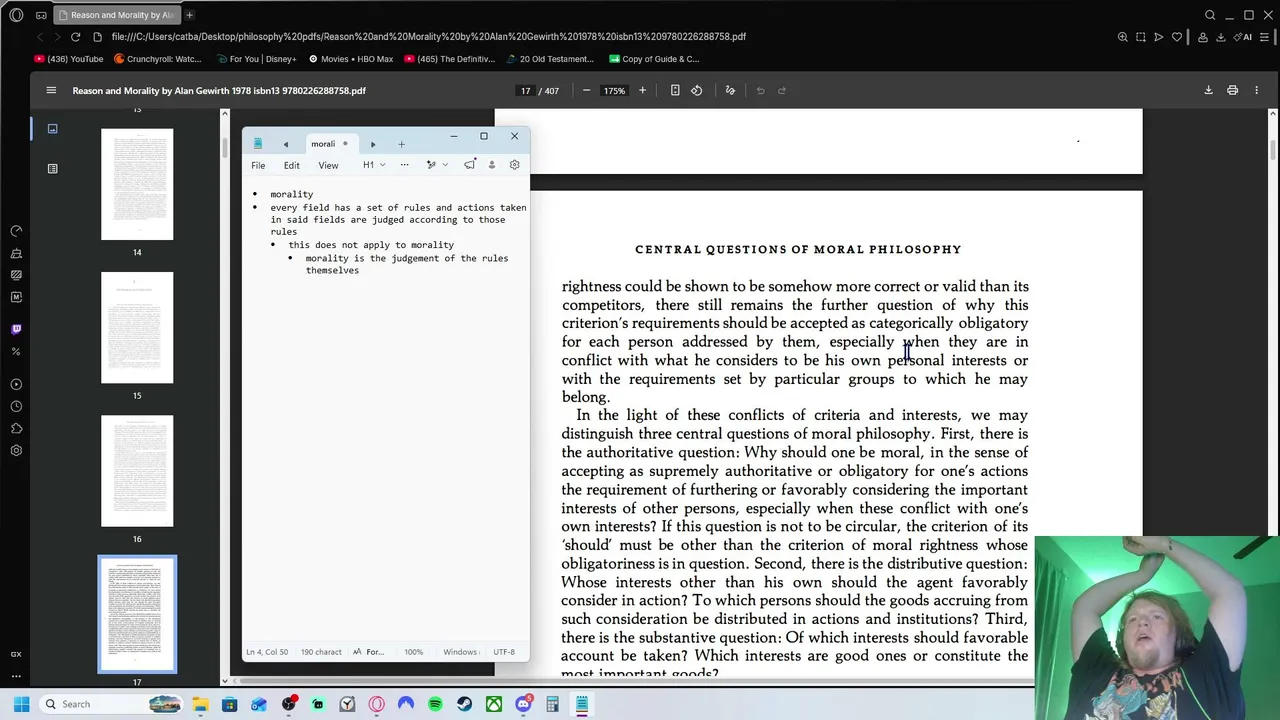Click the Opera snapshot capture icon
Image resolution: width=1280 pixels, height=720 pixels.
(1140, 37)
